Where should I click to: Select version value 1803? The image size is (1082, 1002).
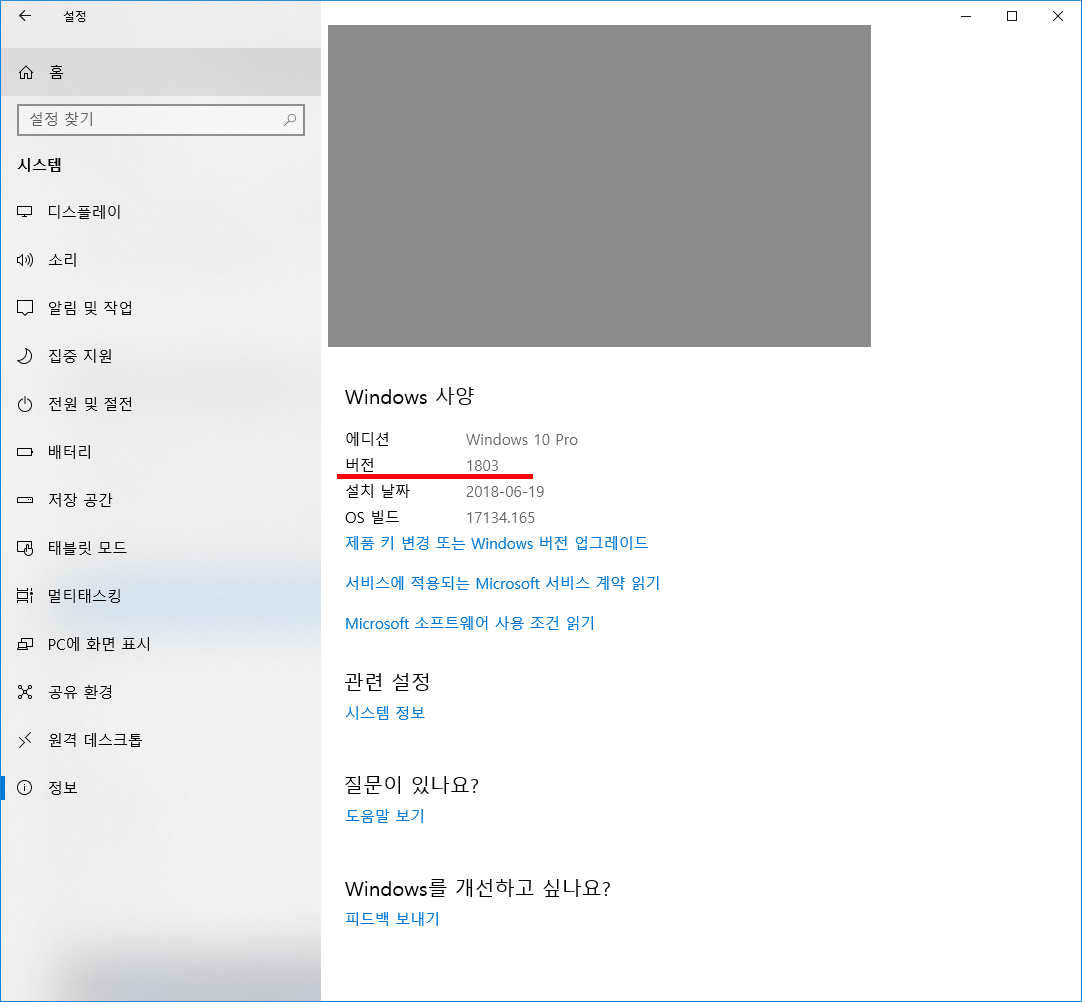pyautogui.click(x=482, y=466)
